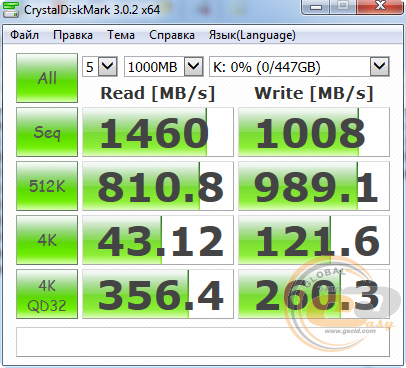Click the 4K read result 43.12
Screen dimensions: 406x368
click(x=158, y=240)
